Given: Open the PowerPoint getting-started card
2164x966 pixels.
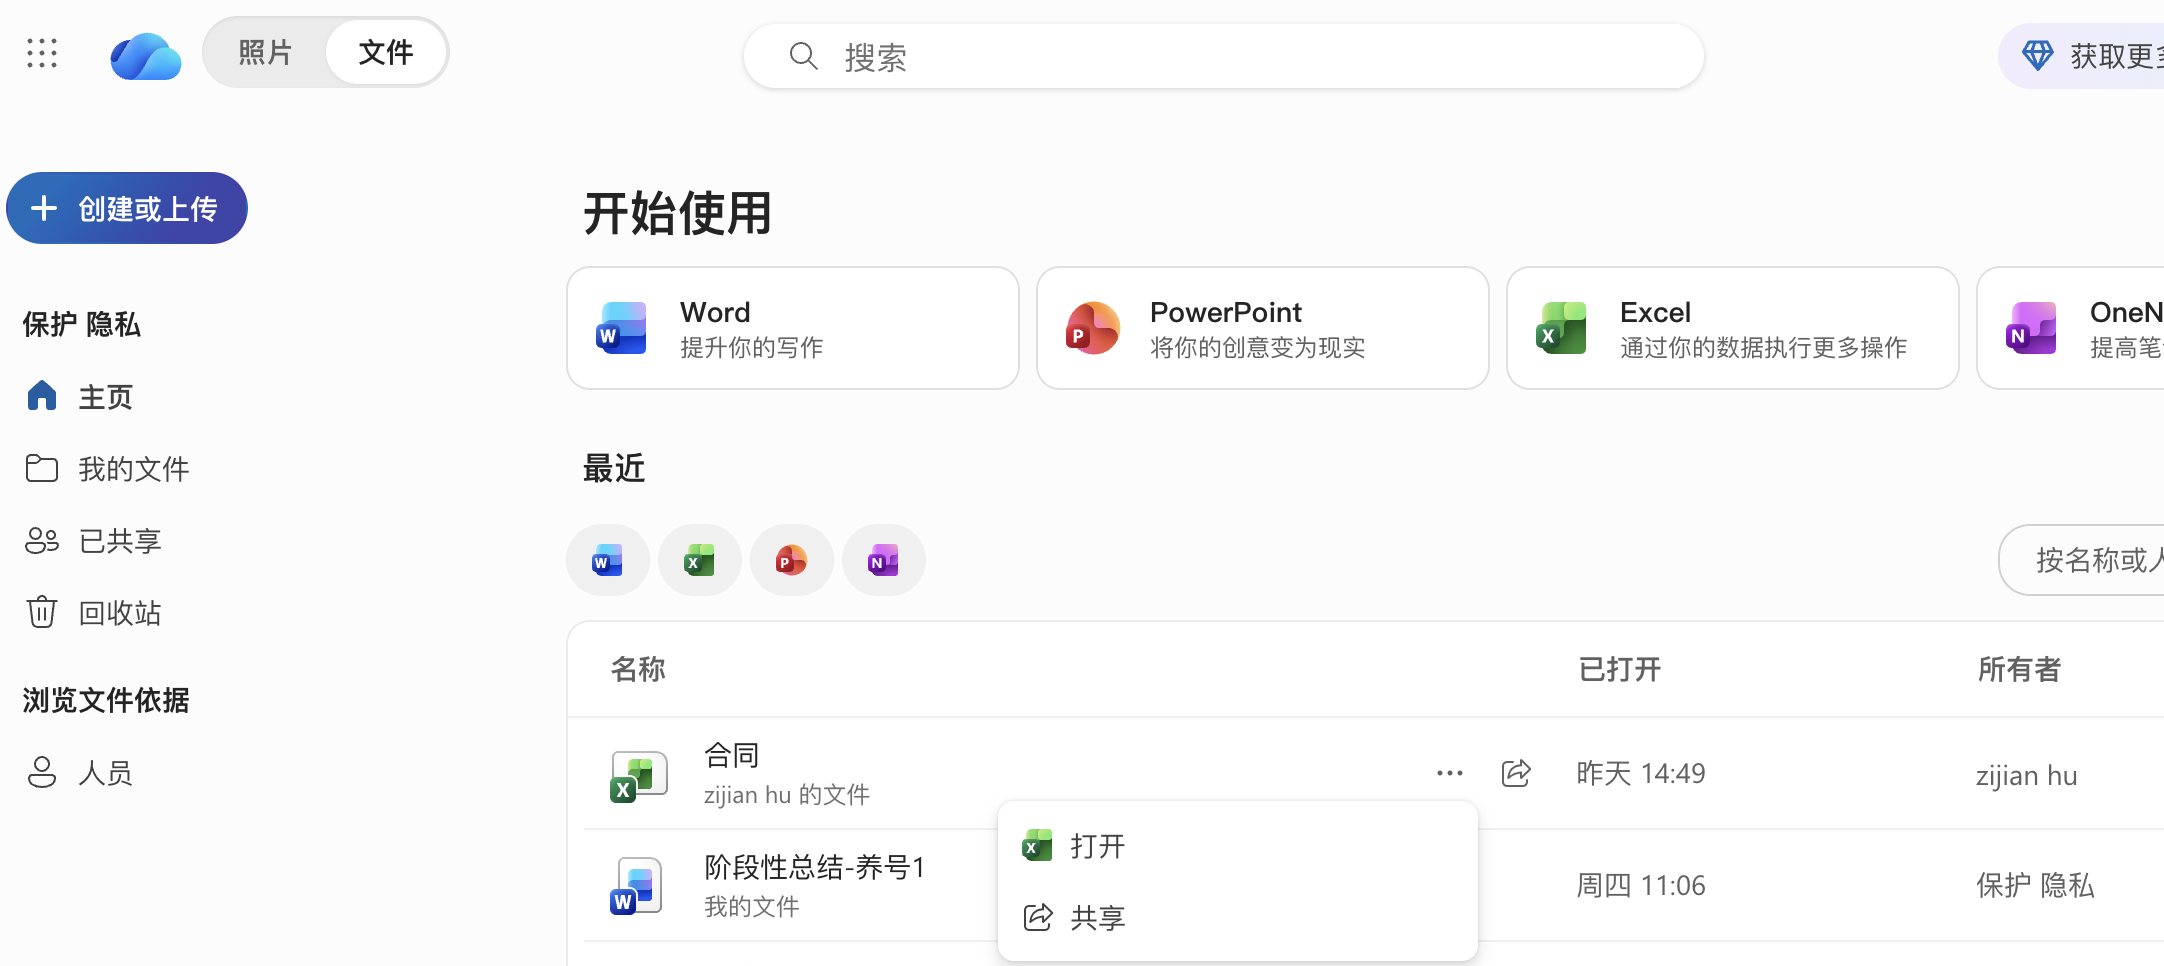Looking at the screenshot, I should 1263,328.
